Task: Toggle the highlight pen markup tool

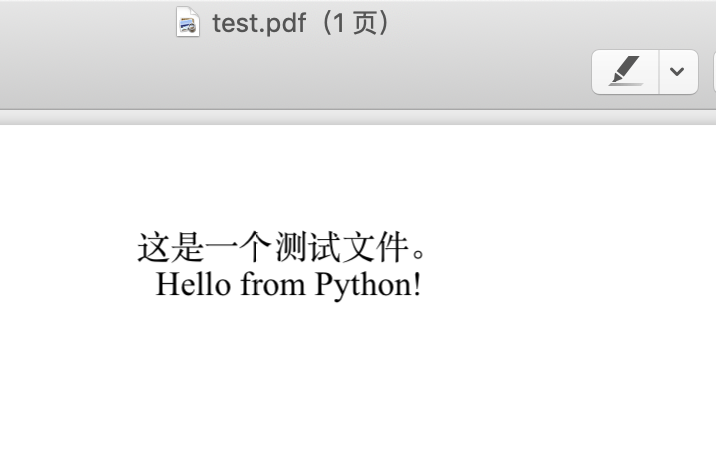Action: click(x=625, y=72)
